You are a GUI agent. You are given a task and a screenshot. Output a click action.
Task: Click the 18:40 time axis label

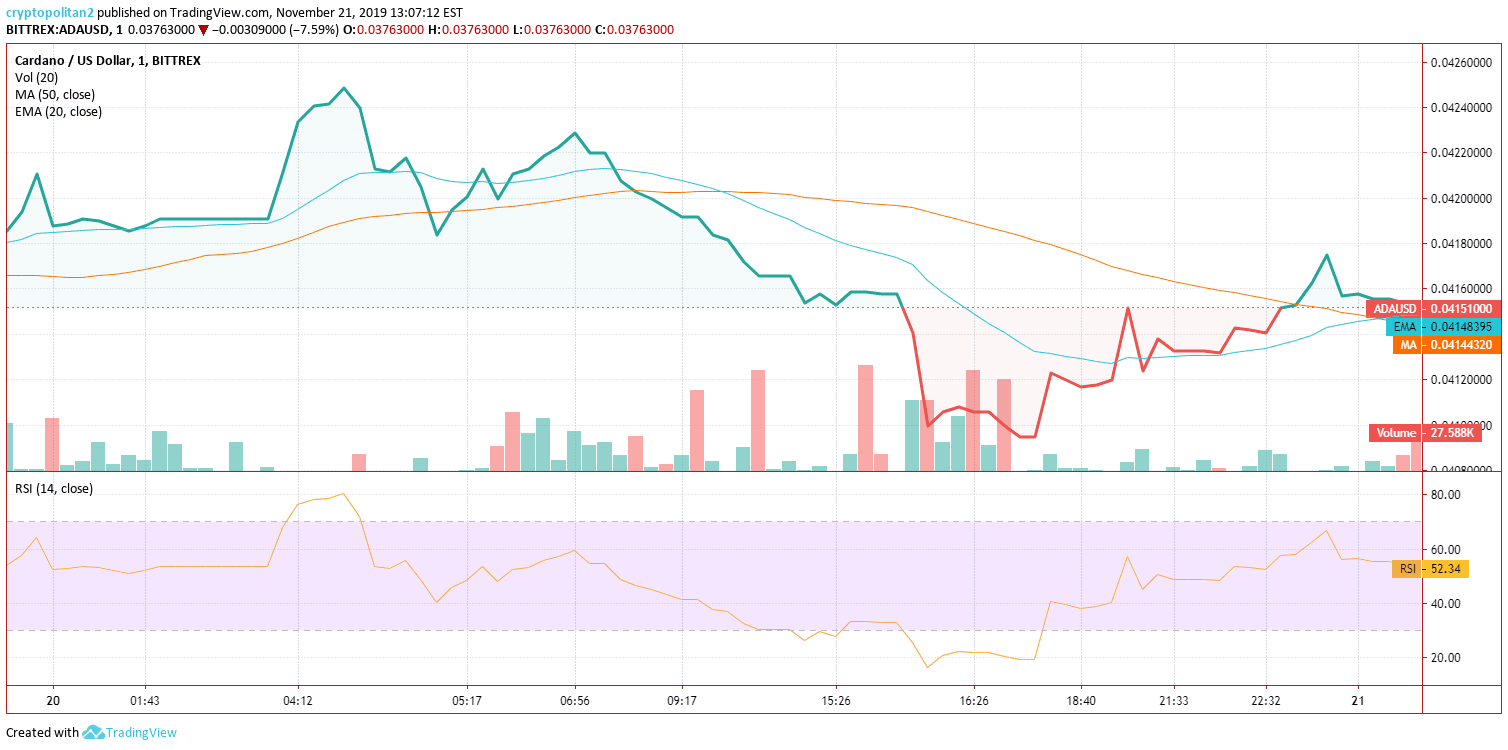[1081, 700]
